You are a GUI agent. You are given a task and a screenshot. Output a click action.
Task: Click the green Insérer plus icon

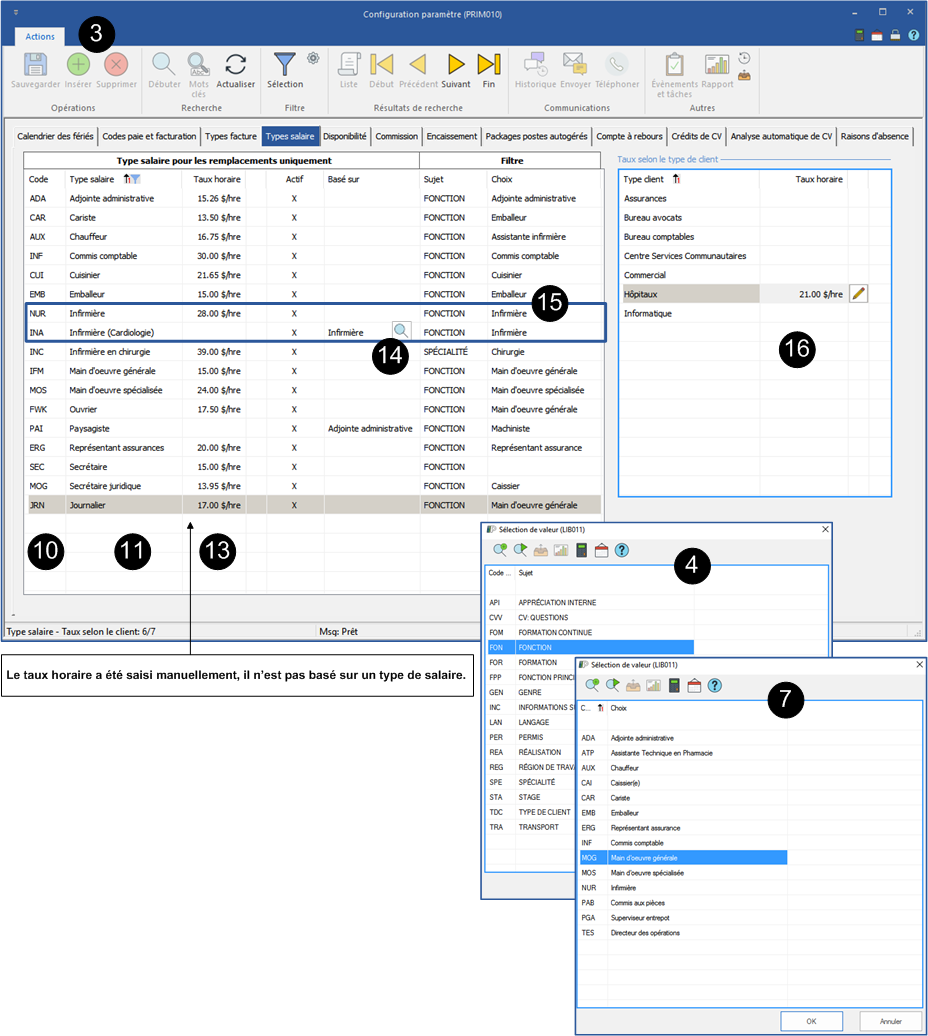tap(78, 65)
